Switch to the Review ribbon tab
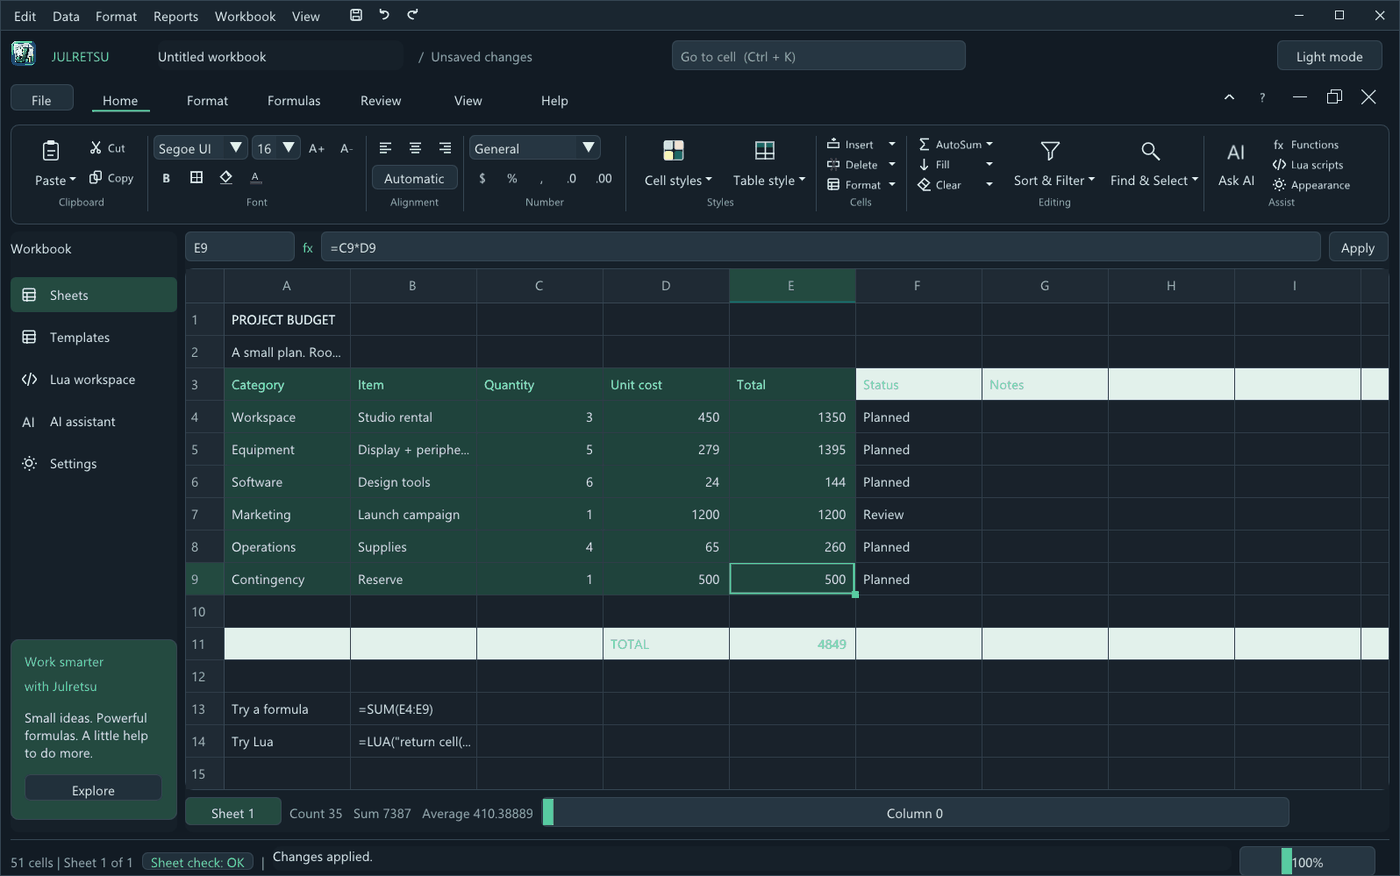The height and width of the screenshot is (876, 1400). [381, 101]
